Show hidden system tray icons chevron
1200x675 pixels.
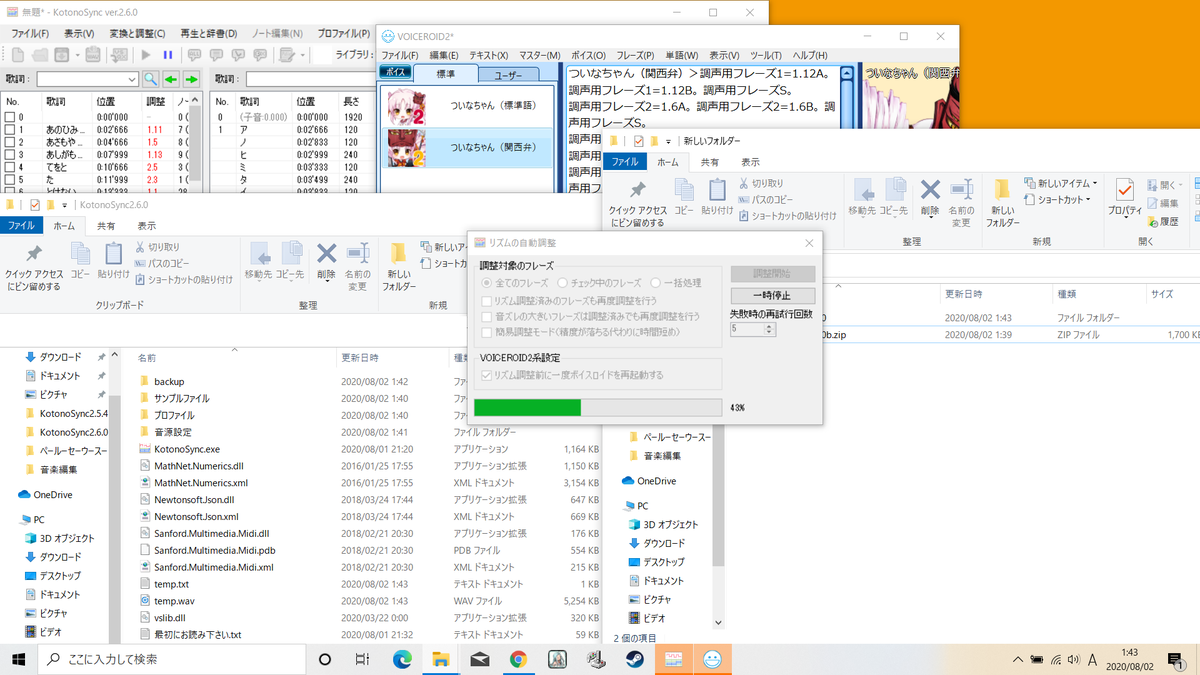(1017, 659)
